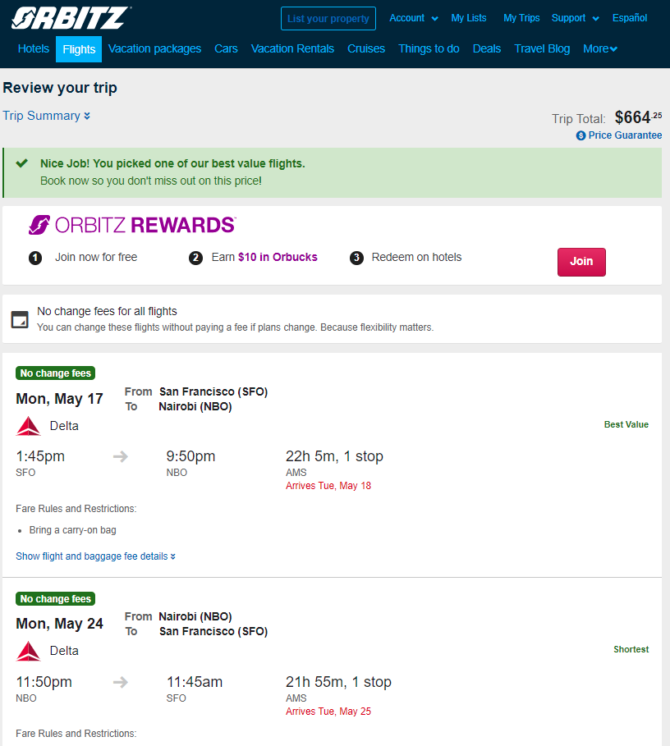Screen dimensions: 670x746
Task: Click the Delta logo on May 24 flight
Action: point(29,651)
